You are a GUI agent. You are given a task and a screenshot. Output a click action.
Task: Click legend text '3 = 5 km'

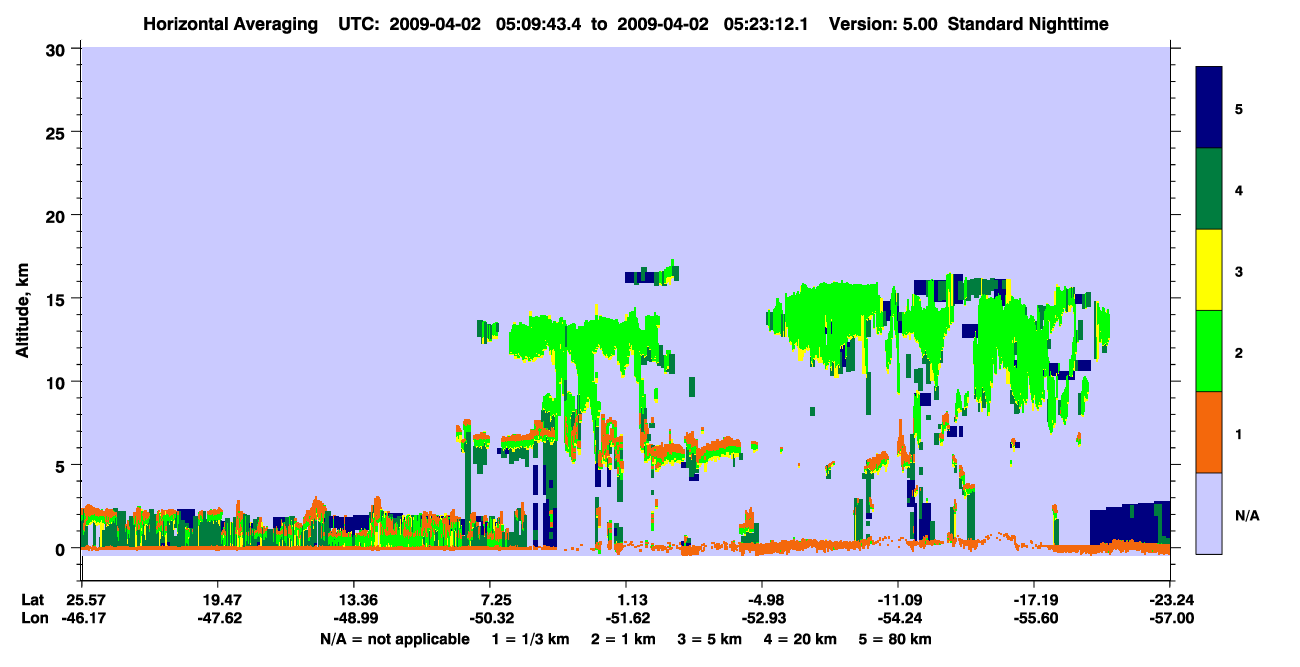712,639
